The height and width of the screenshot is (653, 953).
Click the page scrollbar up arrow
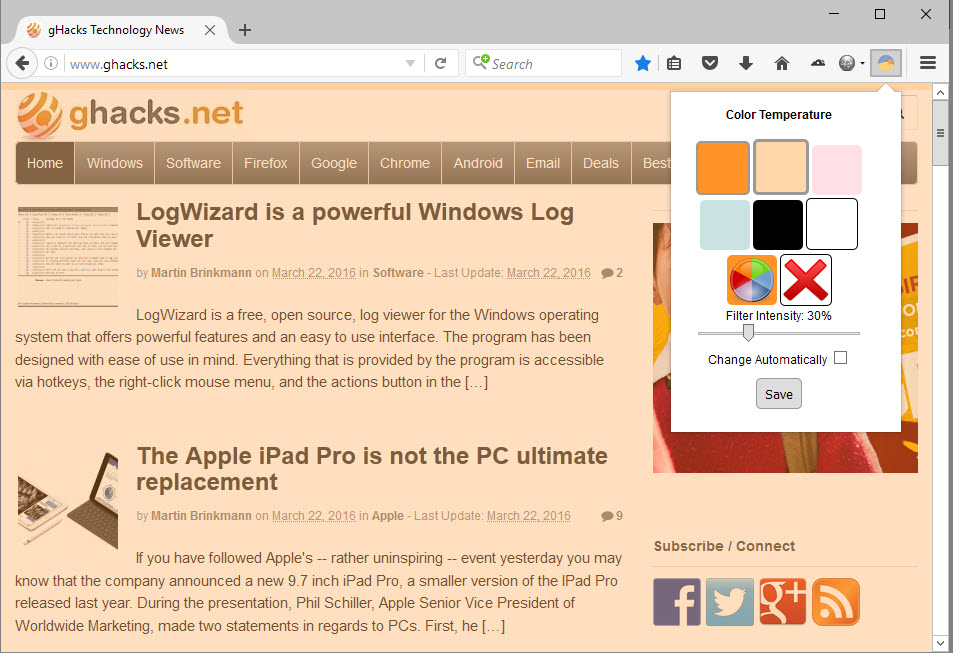940,93
